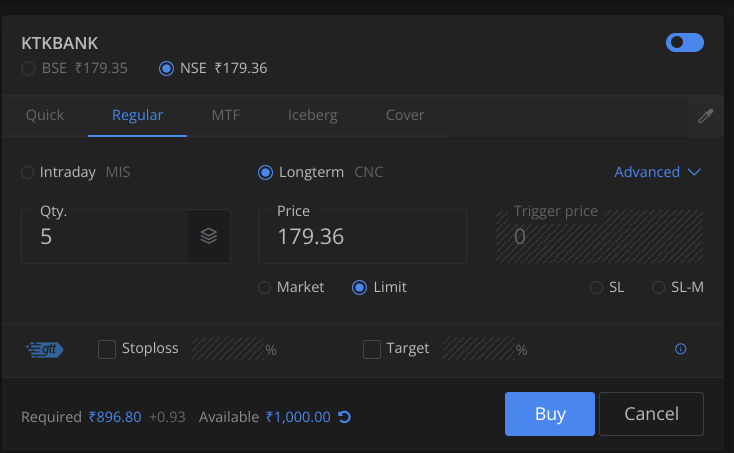Click the Qty. input field
Screen dimensions: 734x453
tap(105, 237)
